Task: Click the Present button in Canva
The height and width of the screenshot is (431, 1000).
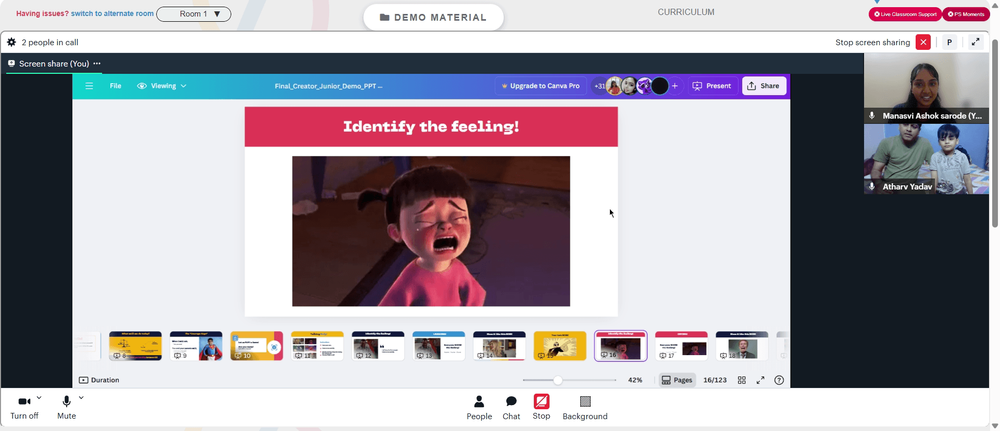Action: [712, 85]
